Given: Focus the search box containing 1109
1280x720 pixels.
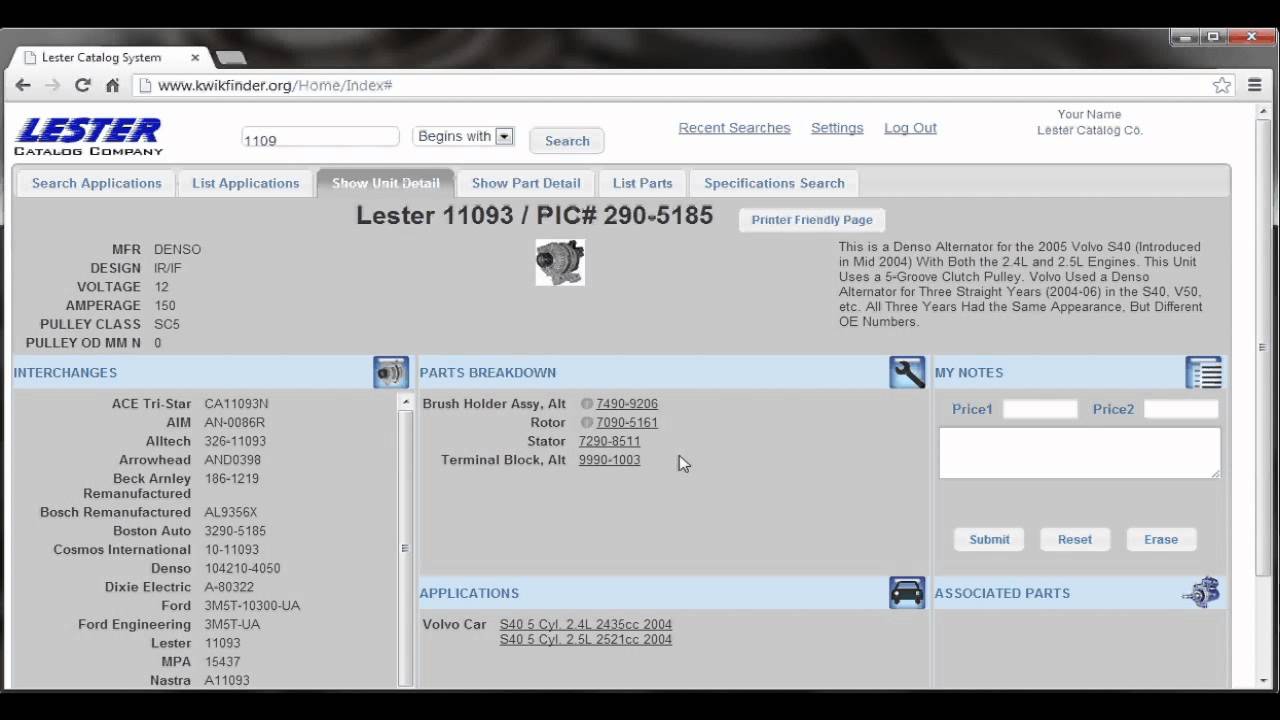Looking at the screenshot, I should tap(320, 138).
